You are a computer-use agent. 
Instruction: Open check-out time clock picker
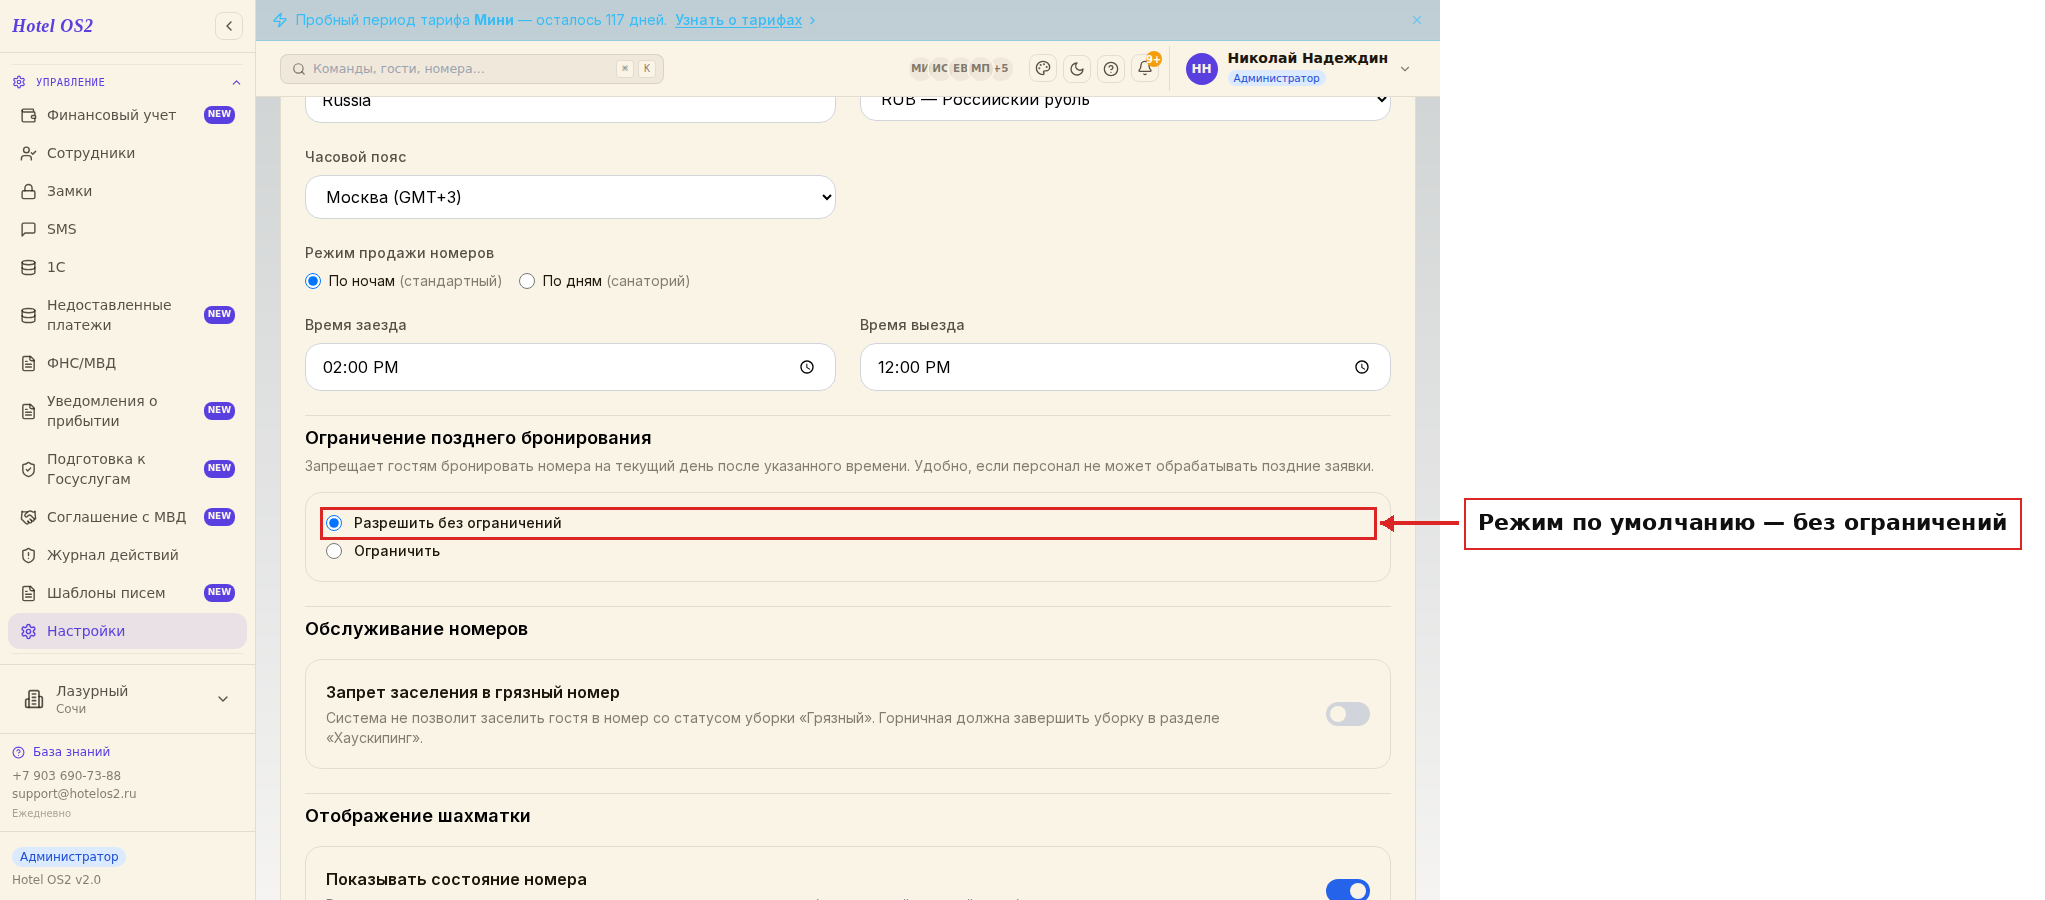coord(1362,367)
